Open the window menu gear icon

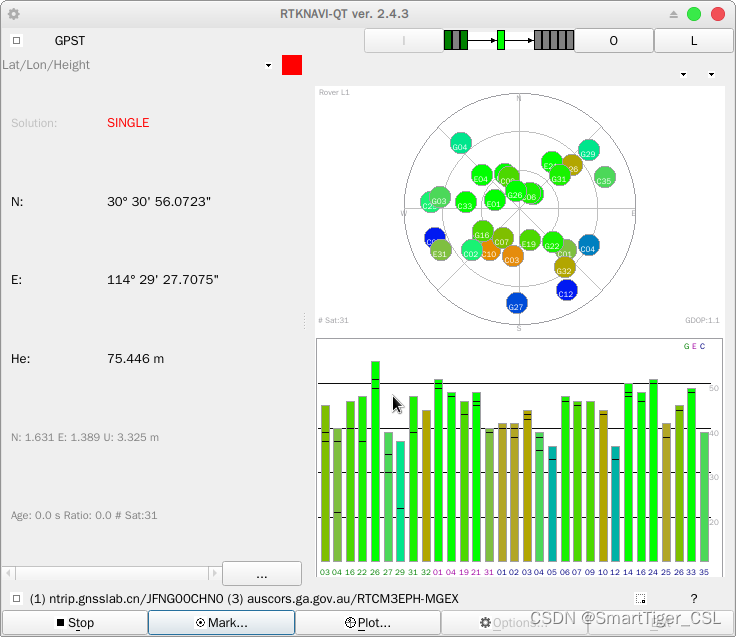[x=14, y=14]
